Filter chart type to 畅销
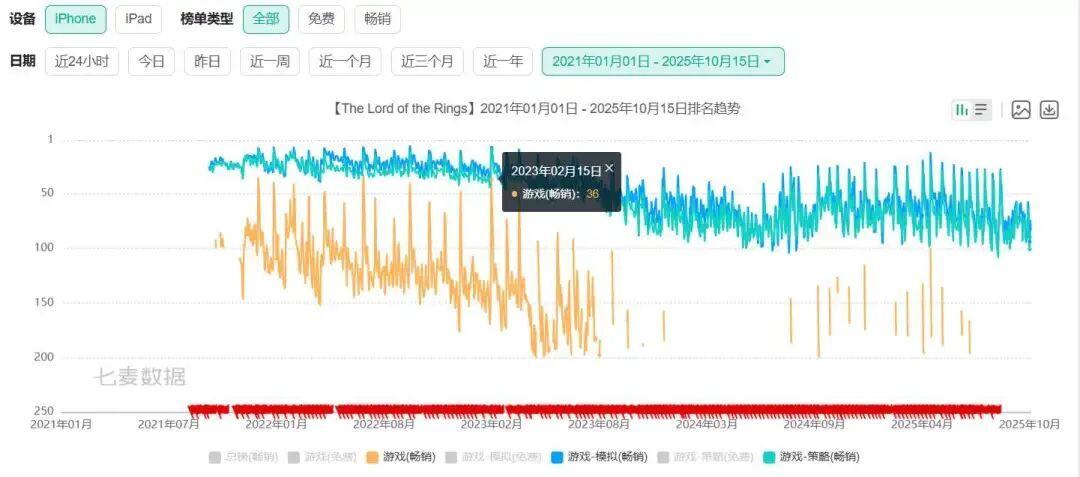Image resolution: width=1080 pixels, height=477 pixels. coord(377,19)
